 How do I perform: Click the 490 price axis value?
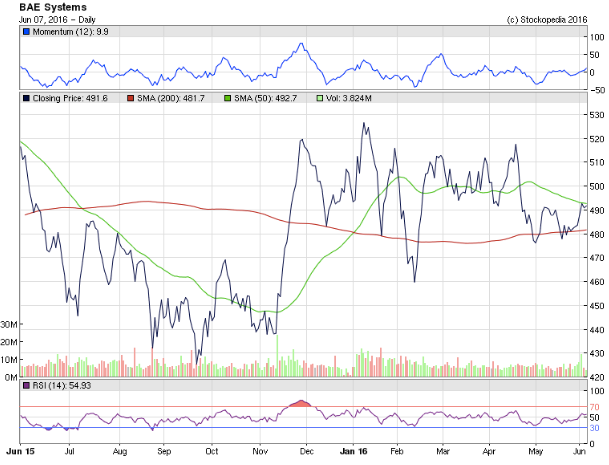597,210
